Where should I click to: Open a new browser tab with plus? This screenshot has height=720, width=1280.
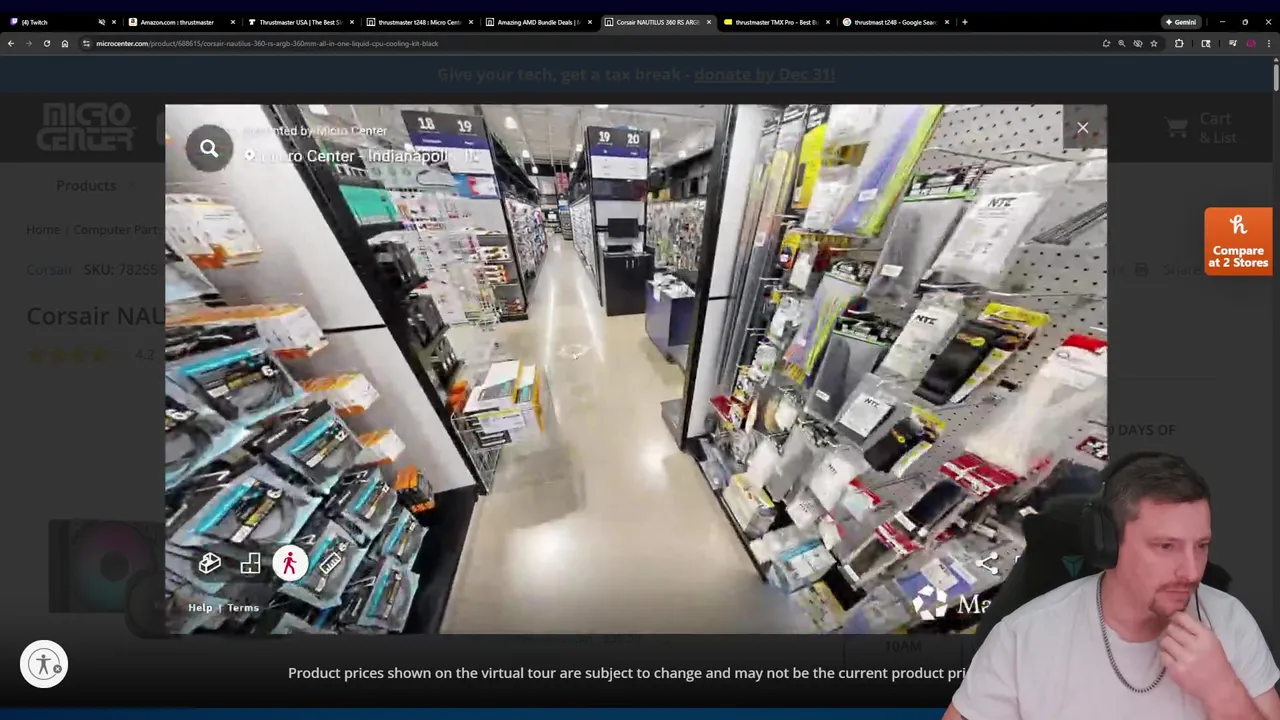(964, 22)
